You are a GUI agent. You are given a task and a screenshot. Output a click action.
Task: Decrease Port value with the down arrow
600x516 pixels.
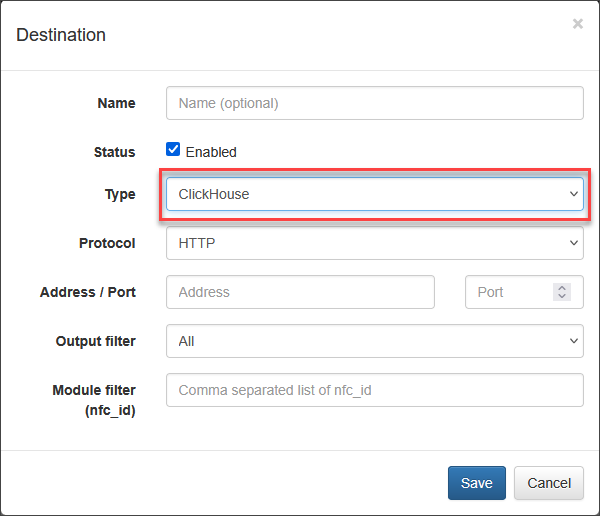click(x=562, y=296)
